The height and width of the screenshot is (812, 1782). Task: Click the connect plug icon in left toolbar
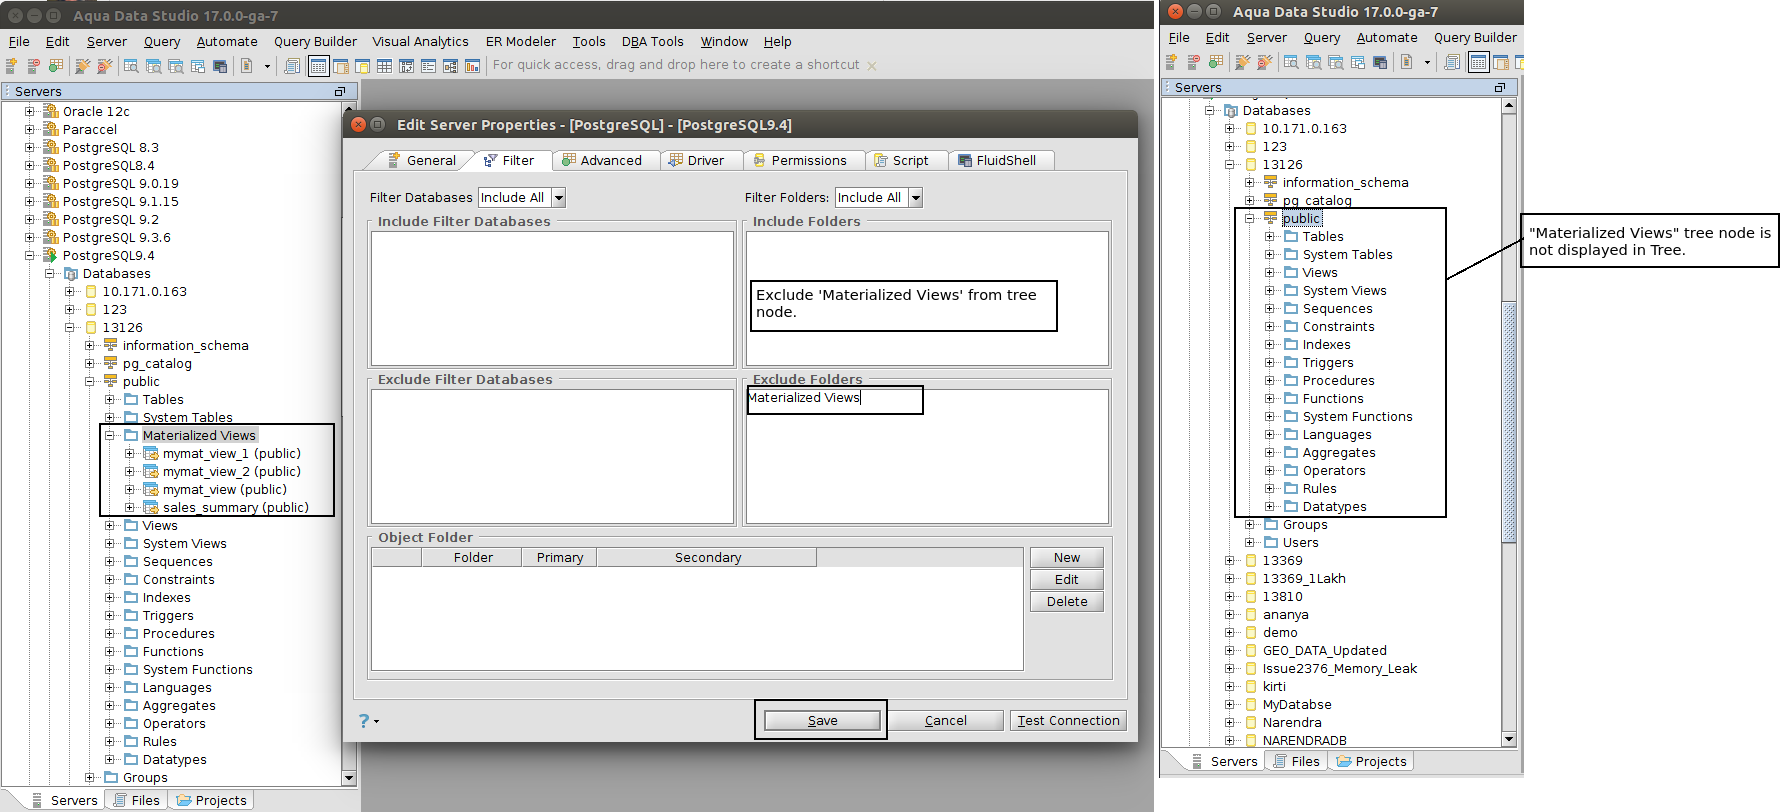(x=82, y=66)
